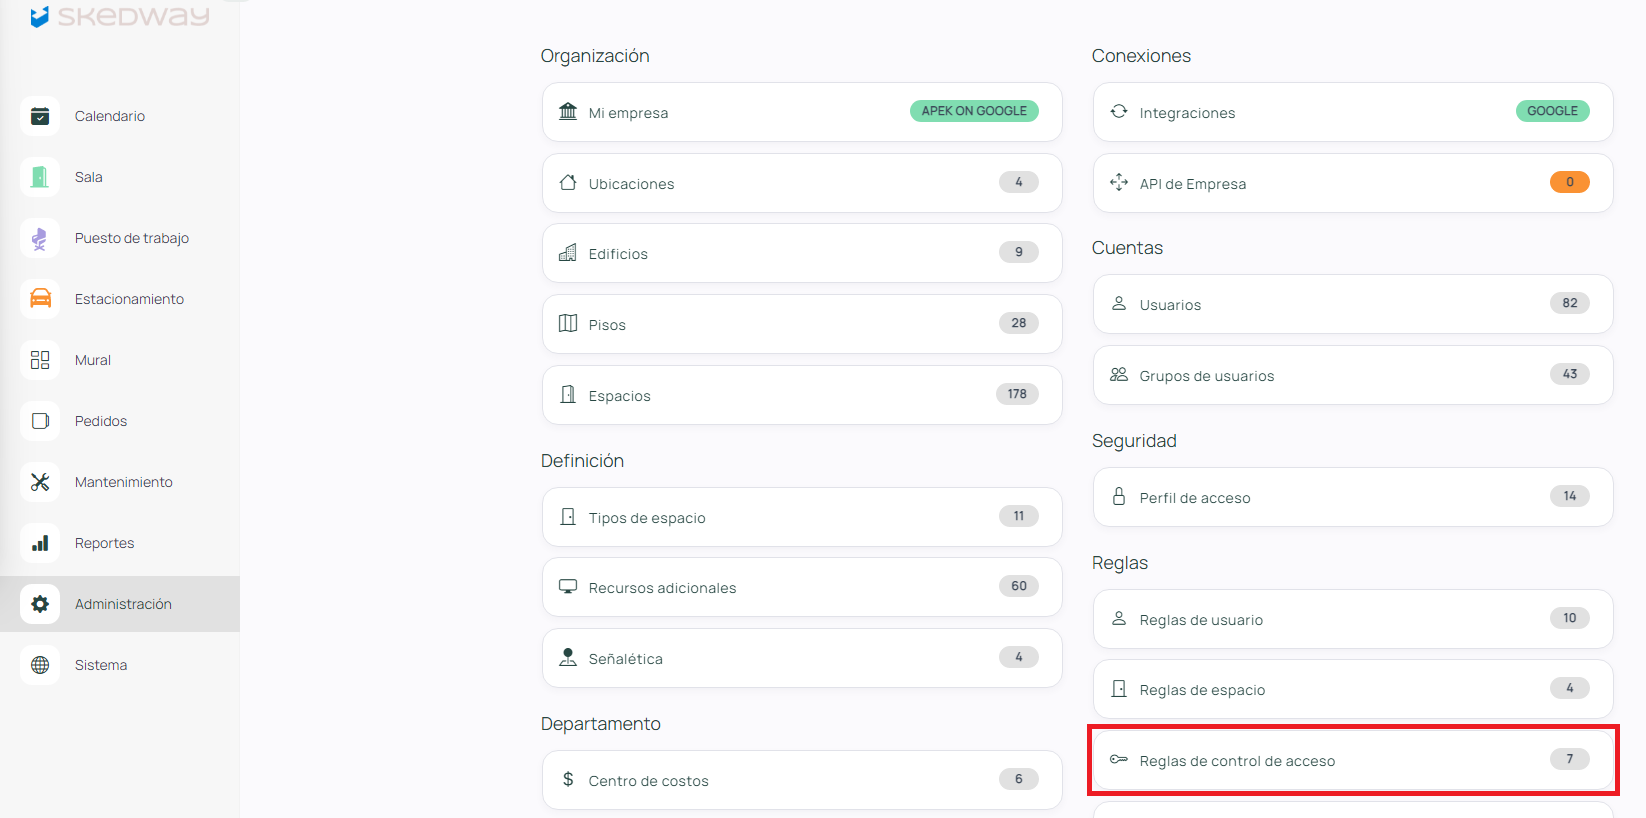Viewport: 1646px width, 818px height.
Task: Open the Pedidos menu item
Action: pyautogui.click(x=101, y=422)
